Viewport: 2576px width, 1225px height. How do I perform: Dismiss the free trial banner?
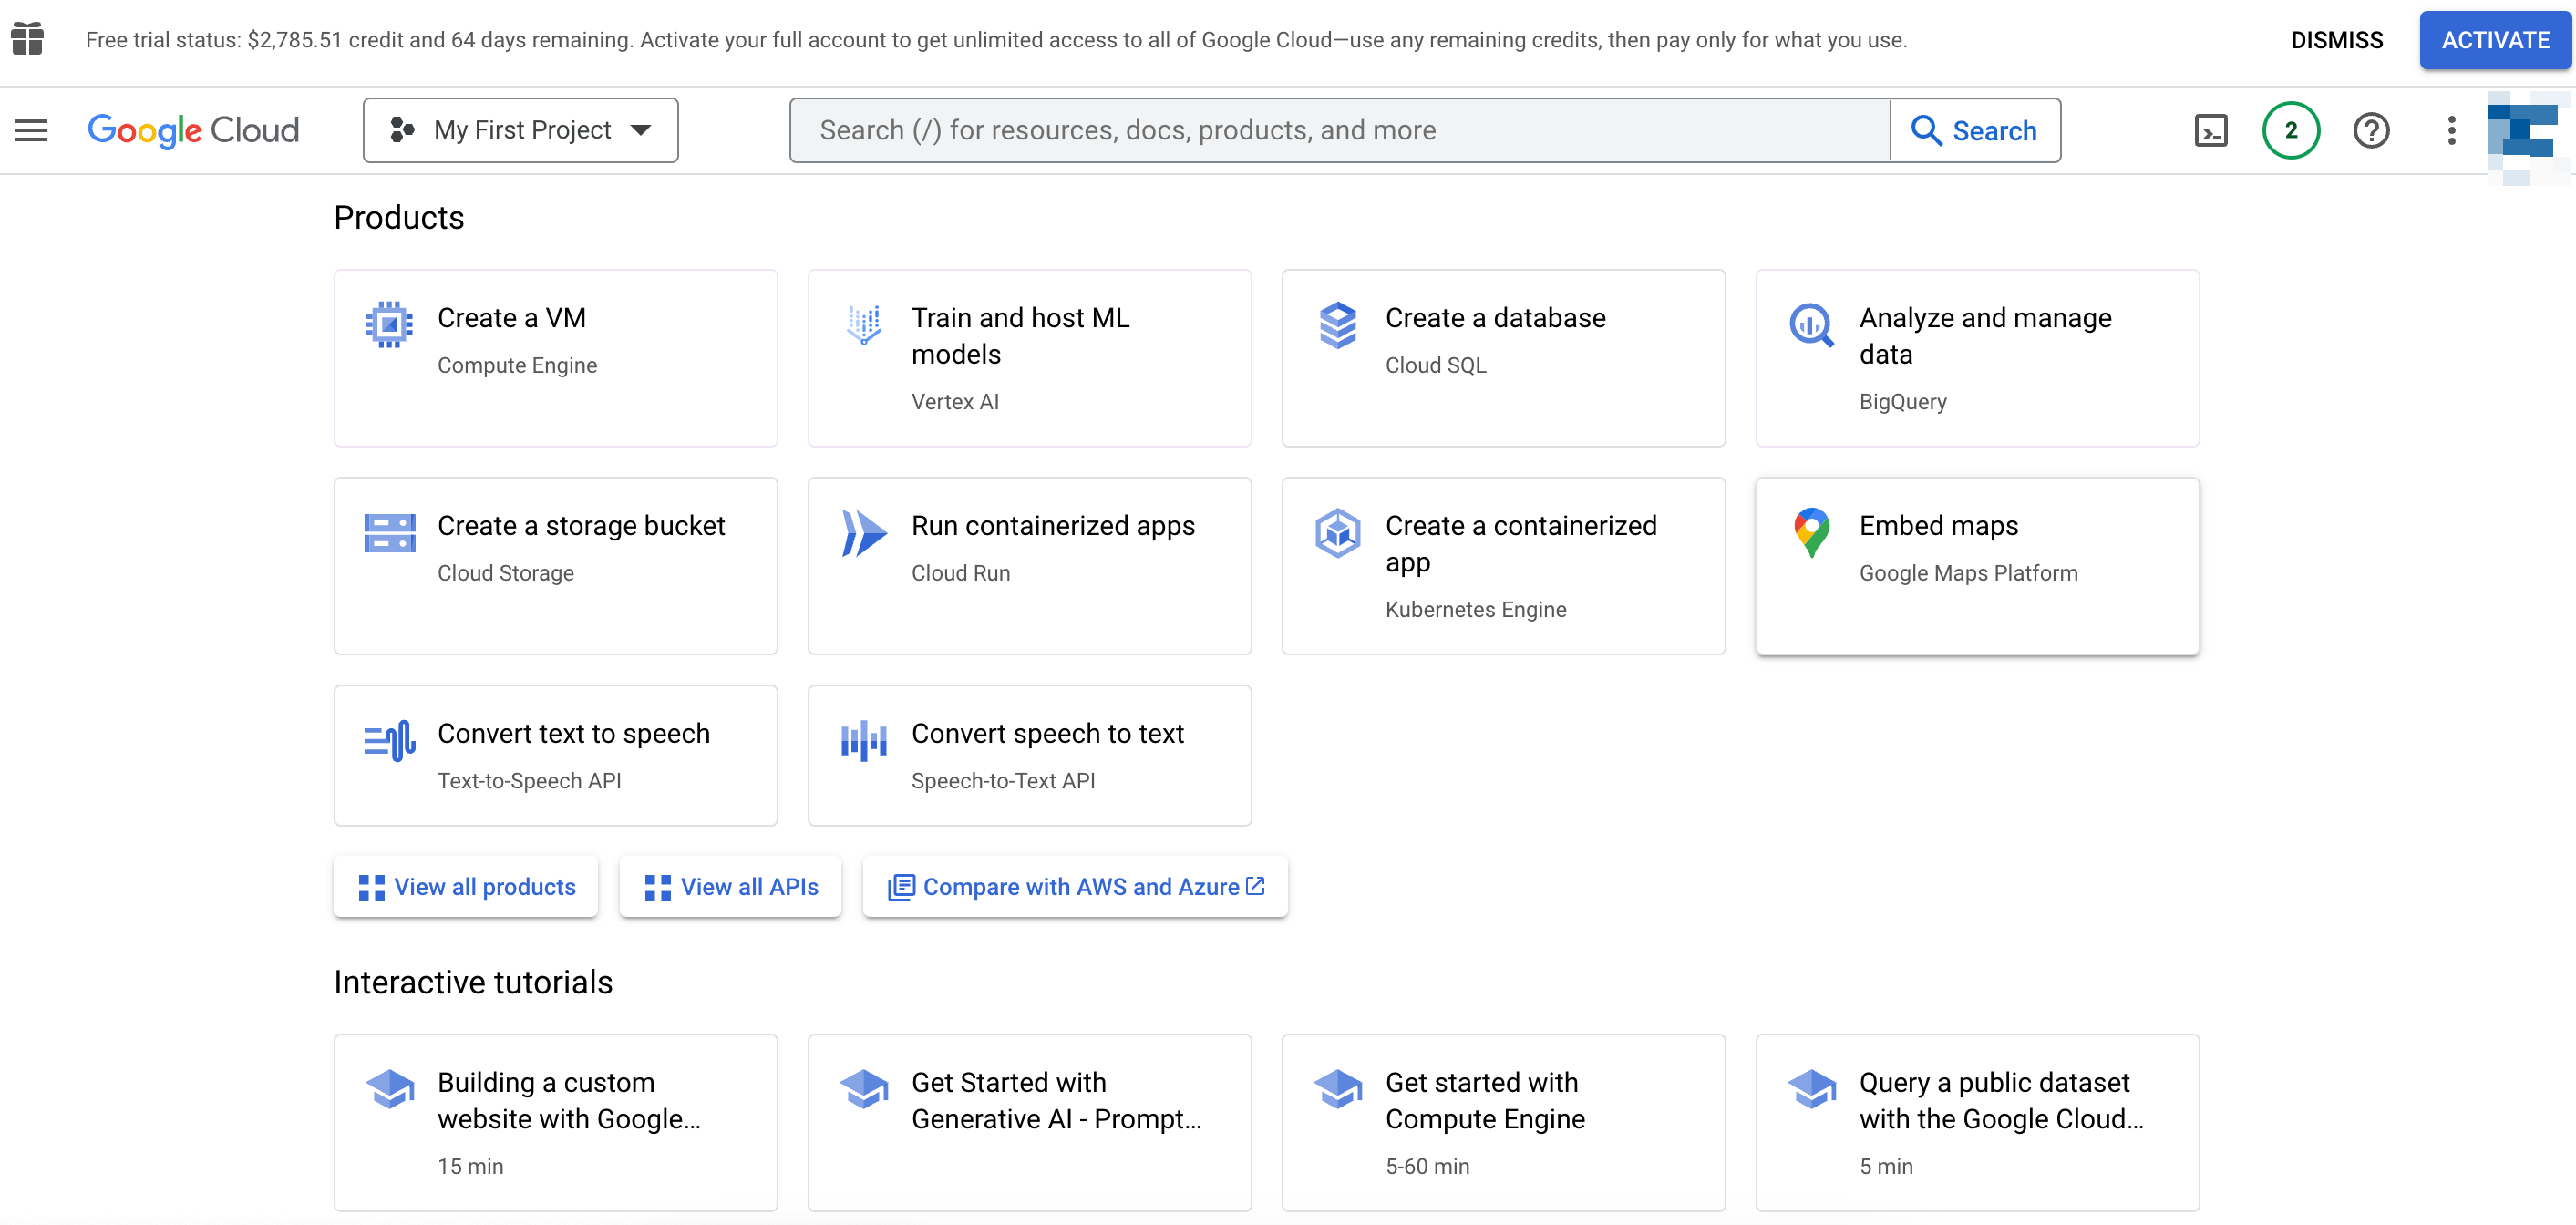point(2336,40)
